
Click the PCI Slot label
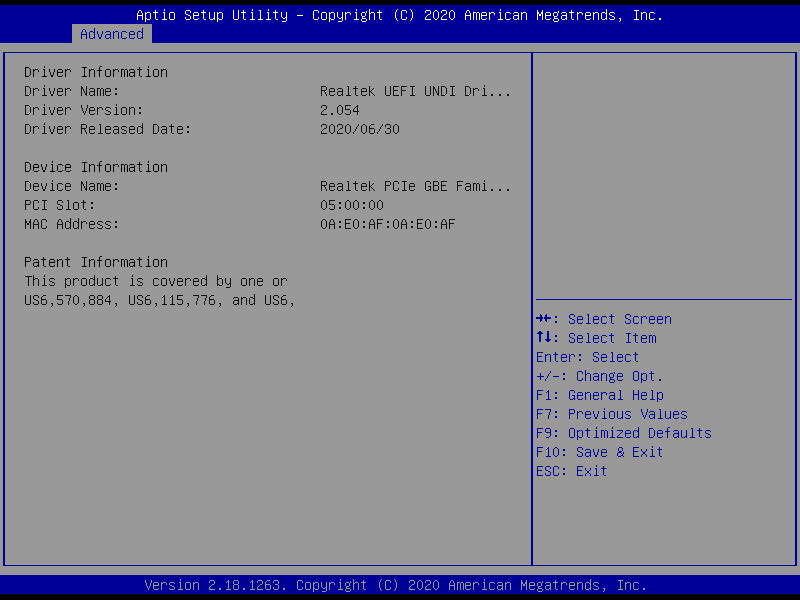pyautogui.click(x=60, y=205)
